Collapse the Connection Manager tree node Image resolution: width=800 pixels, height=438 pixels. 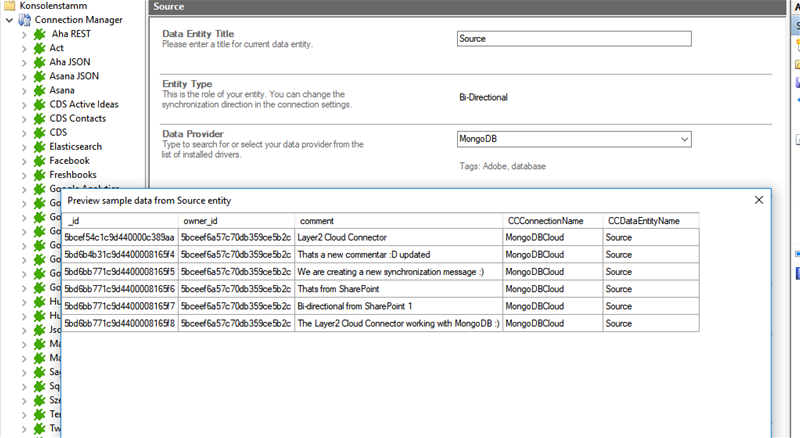9,20
